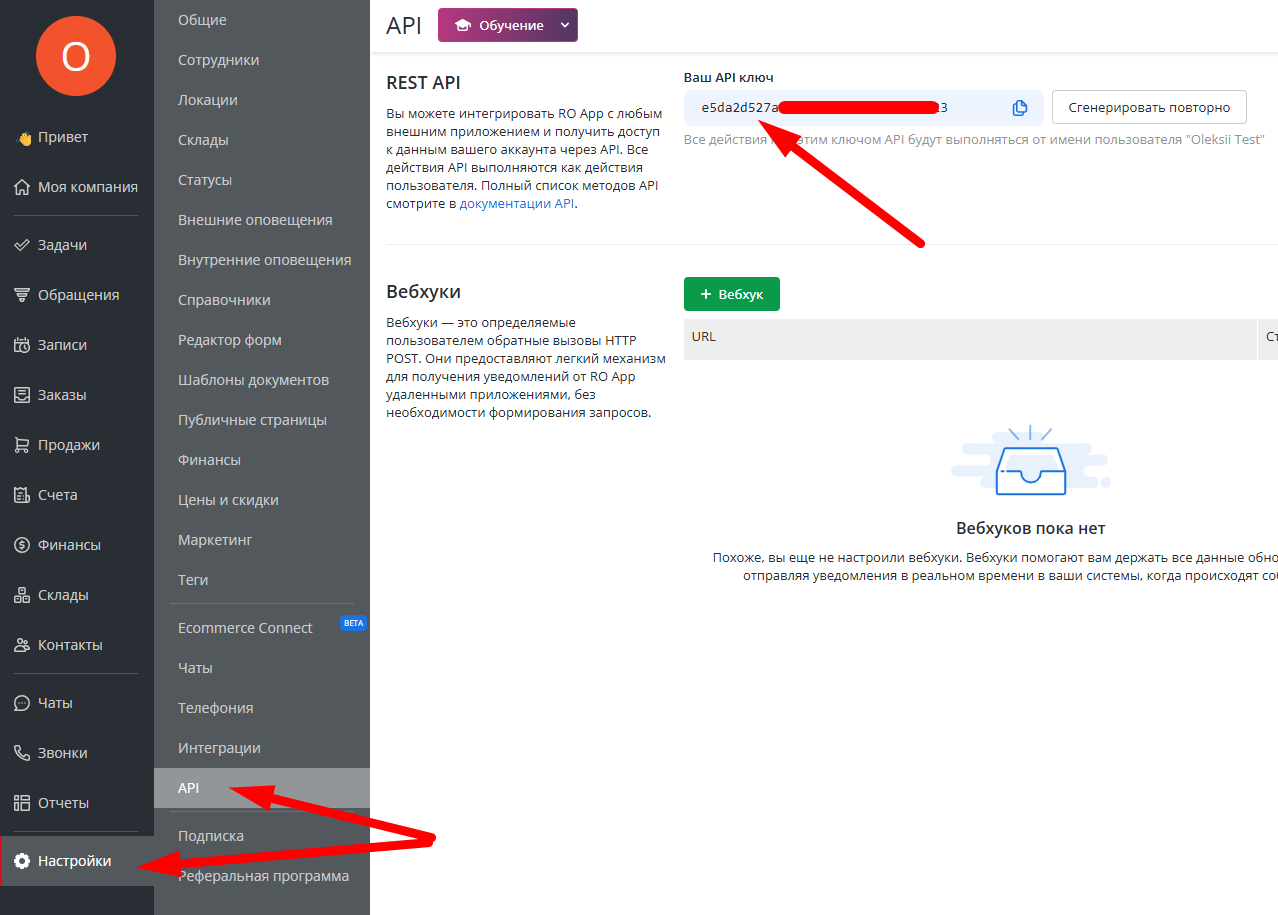Click the URL column header in webhooks table
The height and width of the screenshot is (915, 1278).
704,337
